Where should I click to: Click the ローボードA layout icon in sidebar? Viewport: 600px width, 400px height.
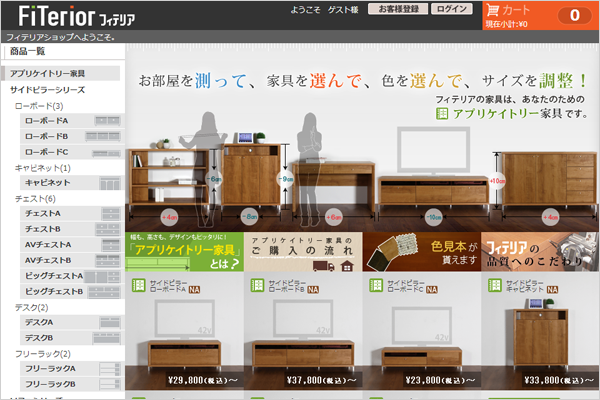coord(106,120)
